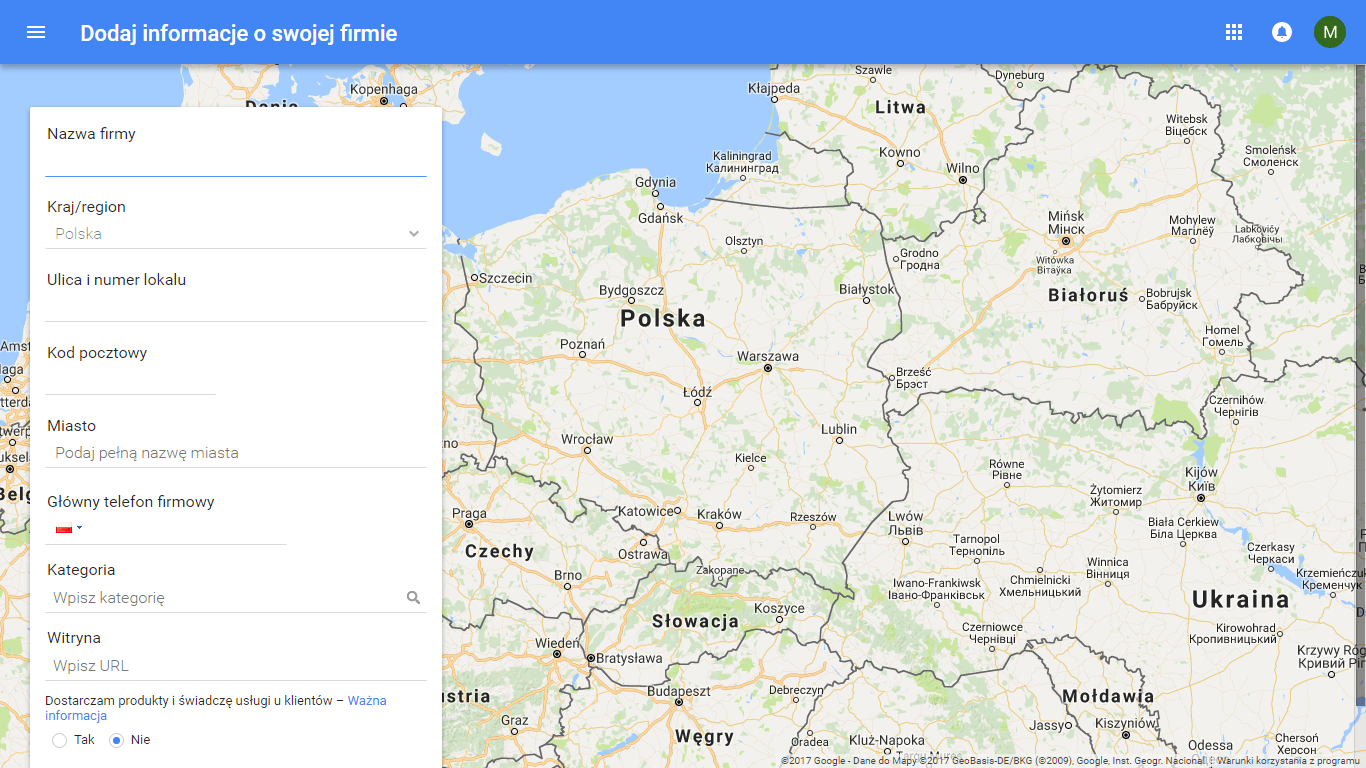Open the Google apps grid
Screen dimensions: 1366x768
pos(1234,32)
